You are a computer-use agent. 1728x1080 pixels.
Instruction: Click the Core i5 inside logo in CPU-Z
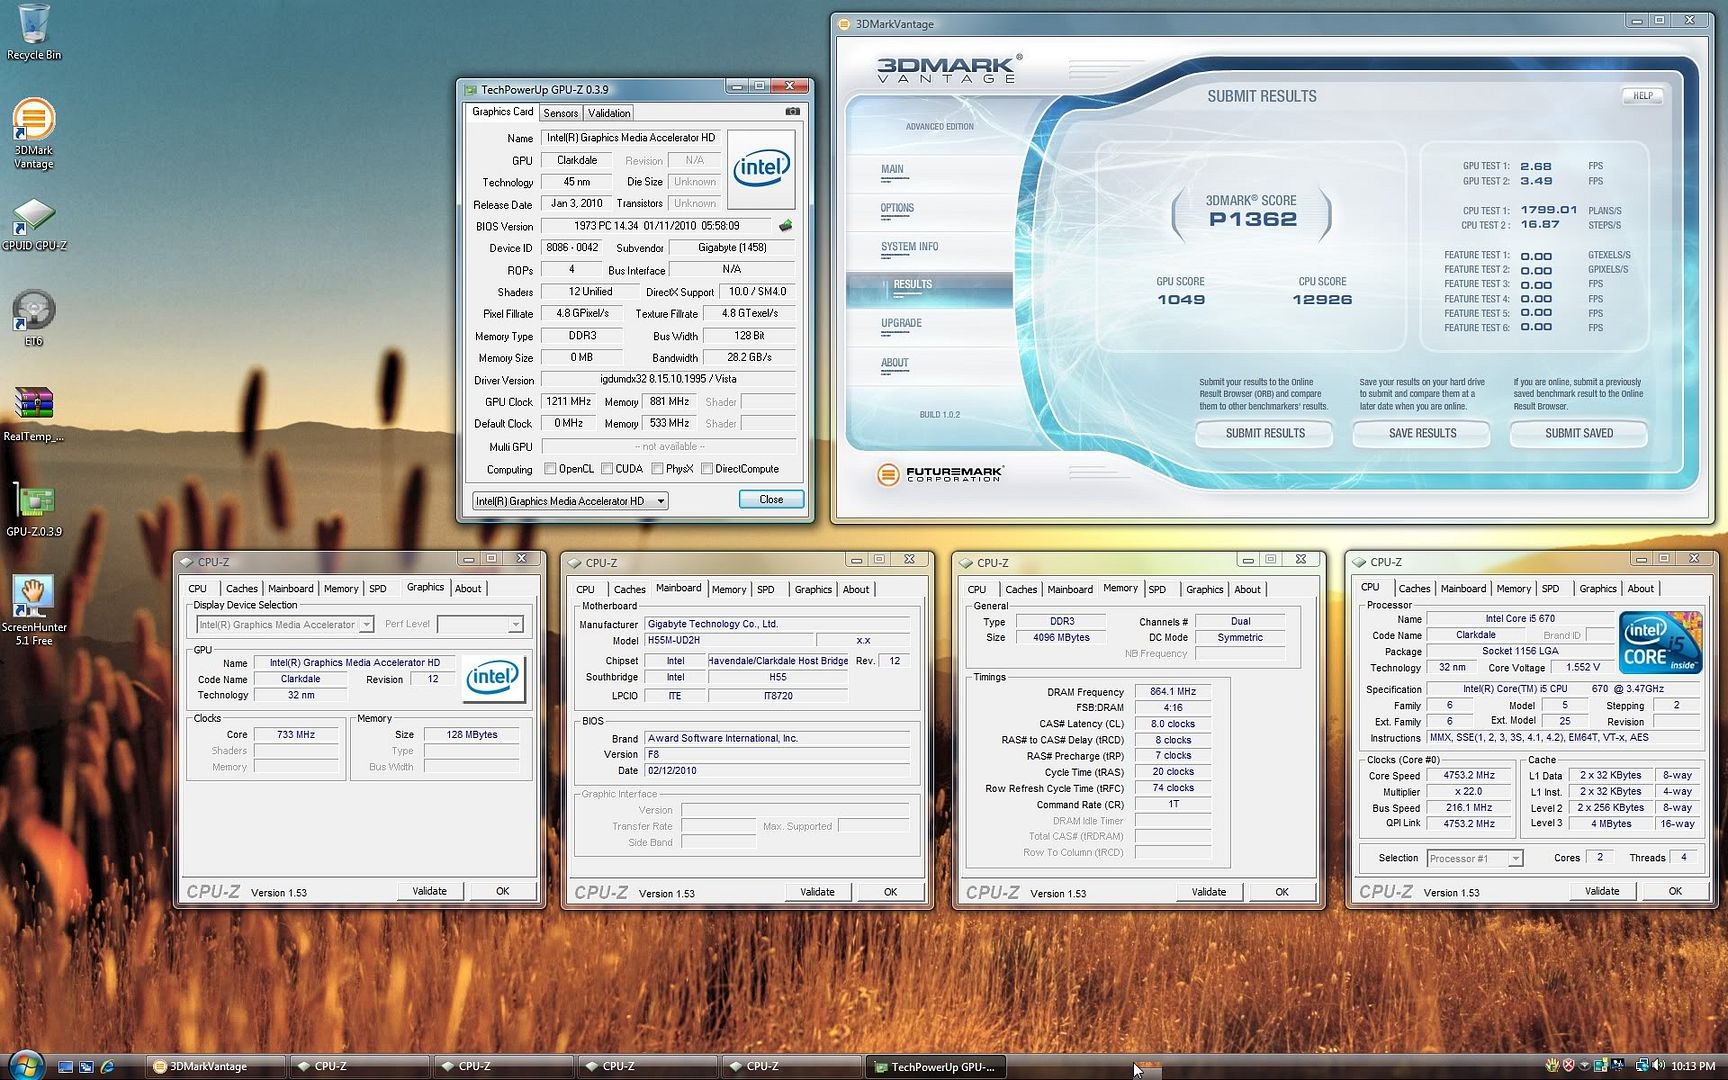pos(1659,642)
